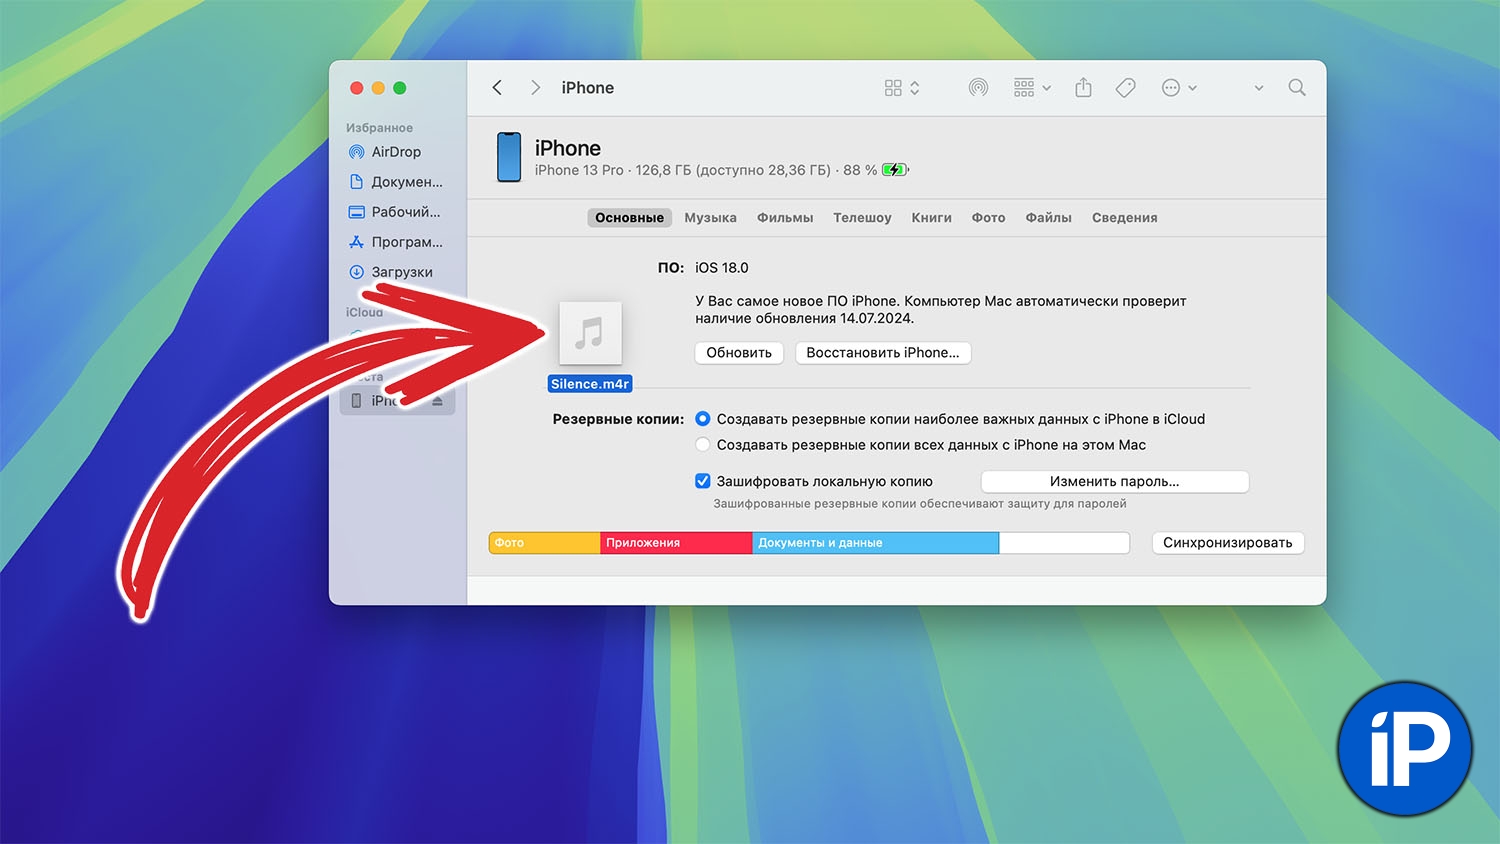Click the Резервные копии: label

(618, 419)
